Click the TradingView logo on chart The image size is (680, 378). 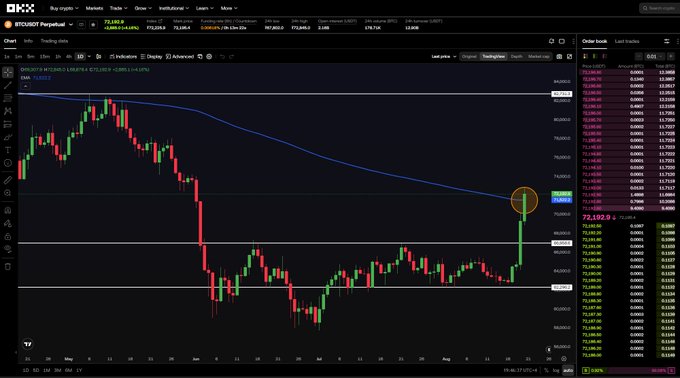tap(28, 344)
